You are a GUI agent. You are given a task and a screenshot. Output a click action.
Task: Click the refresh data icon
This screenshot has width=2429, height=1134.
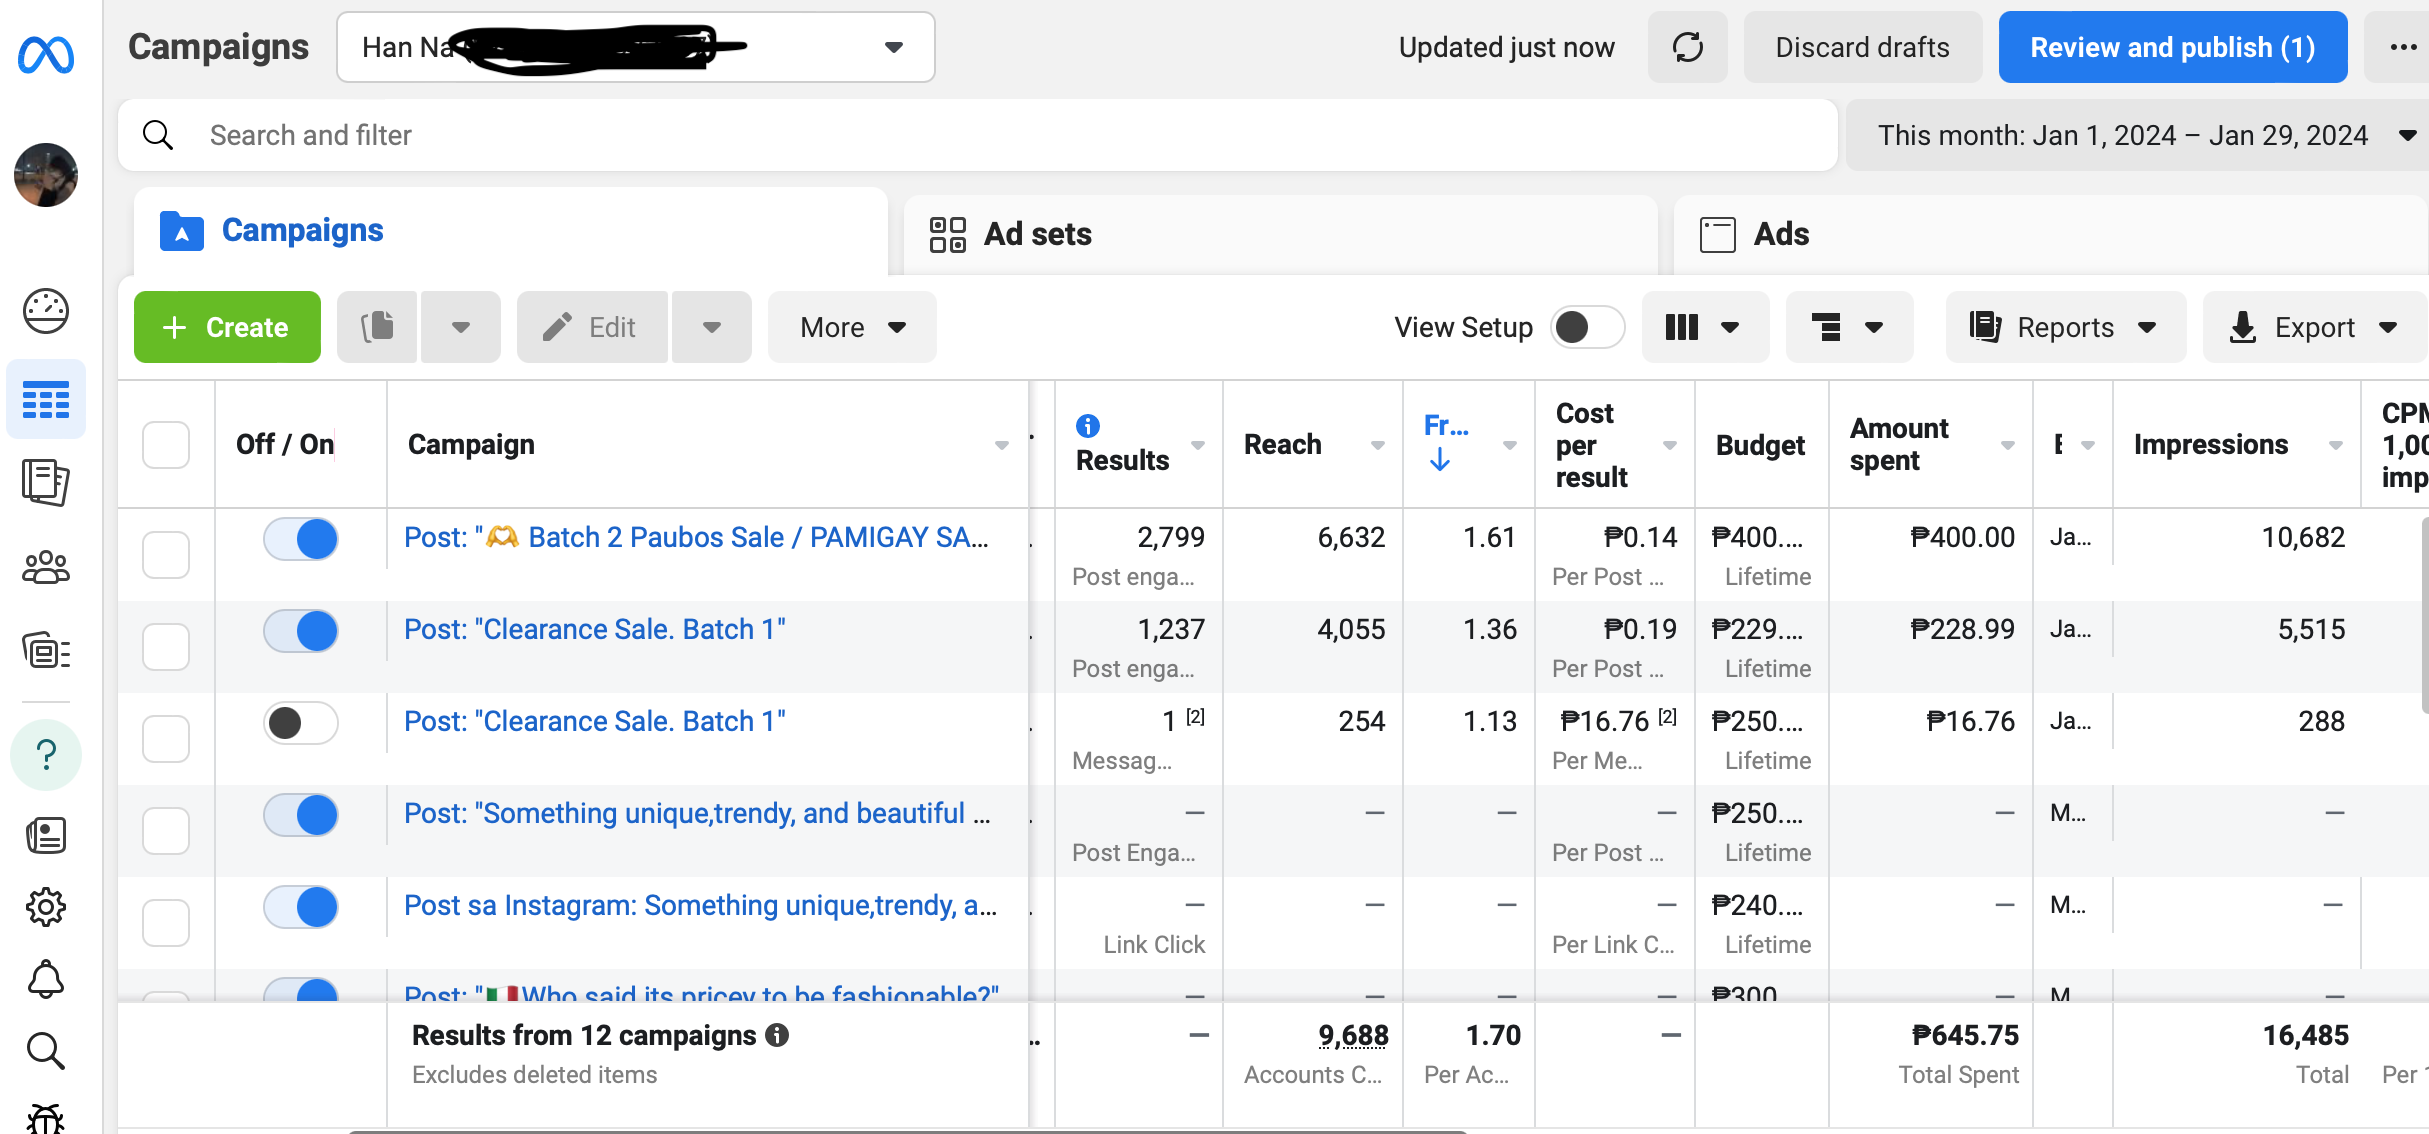(x=1687, y=47)
